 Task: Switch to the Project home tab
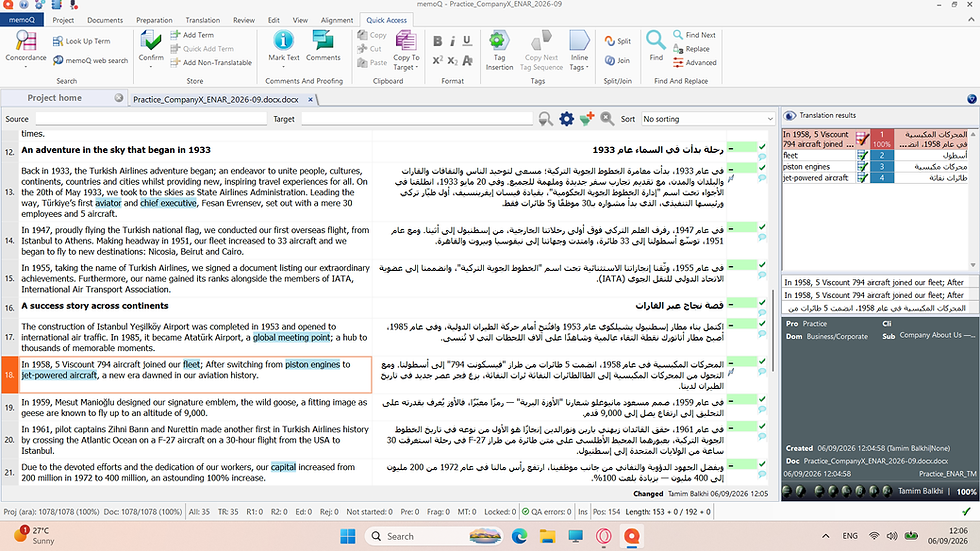pyautogui.click(x=54, y=98)
